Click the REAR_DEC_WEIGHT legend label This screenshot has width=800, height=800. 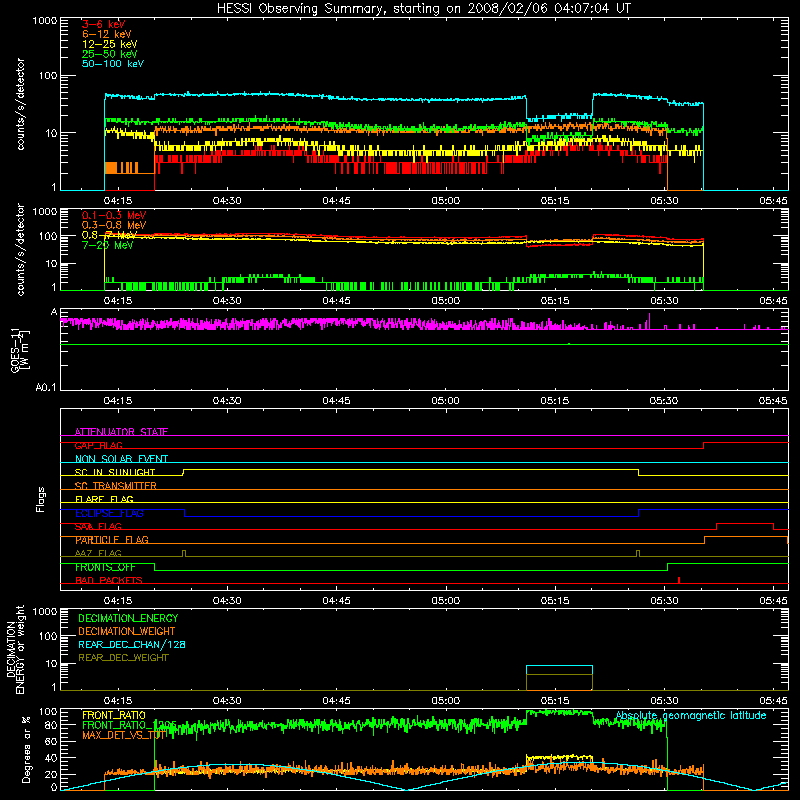coord(123,658)
